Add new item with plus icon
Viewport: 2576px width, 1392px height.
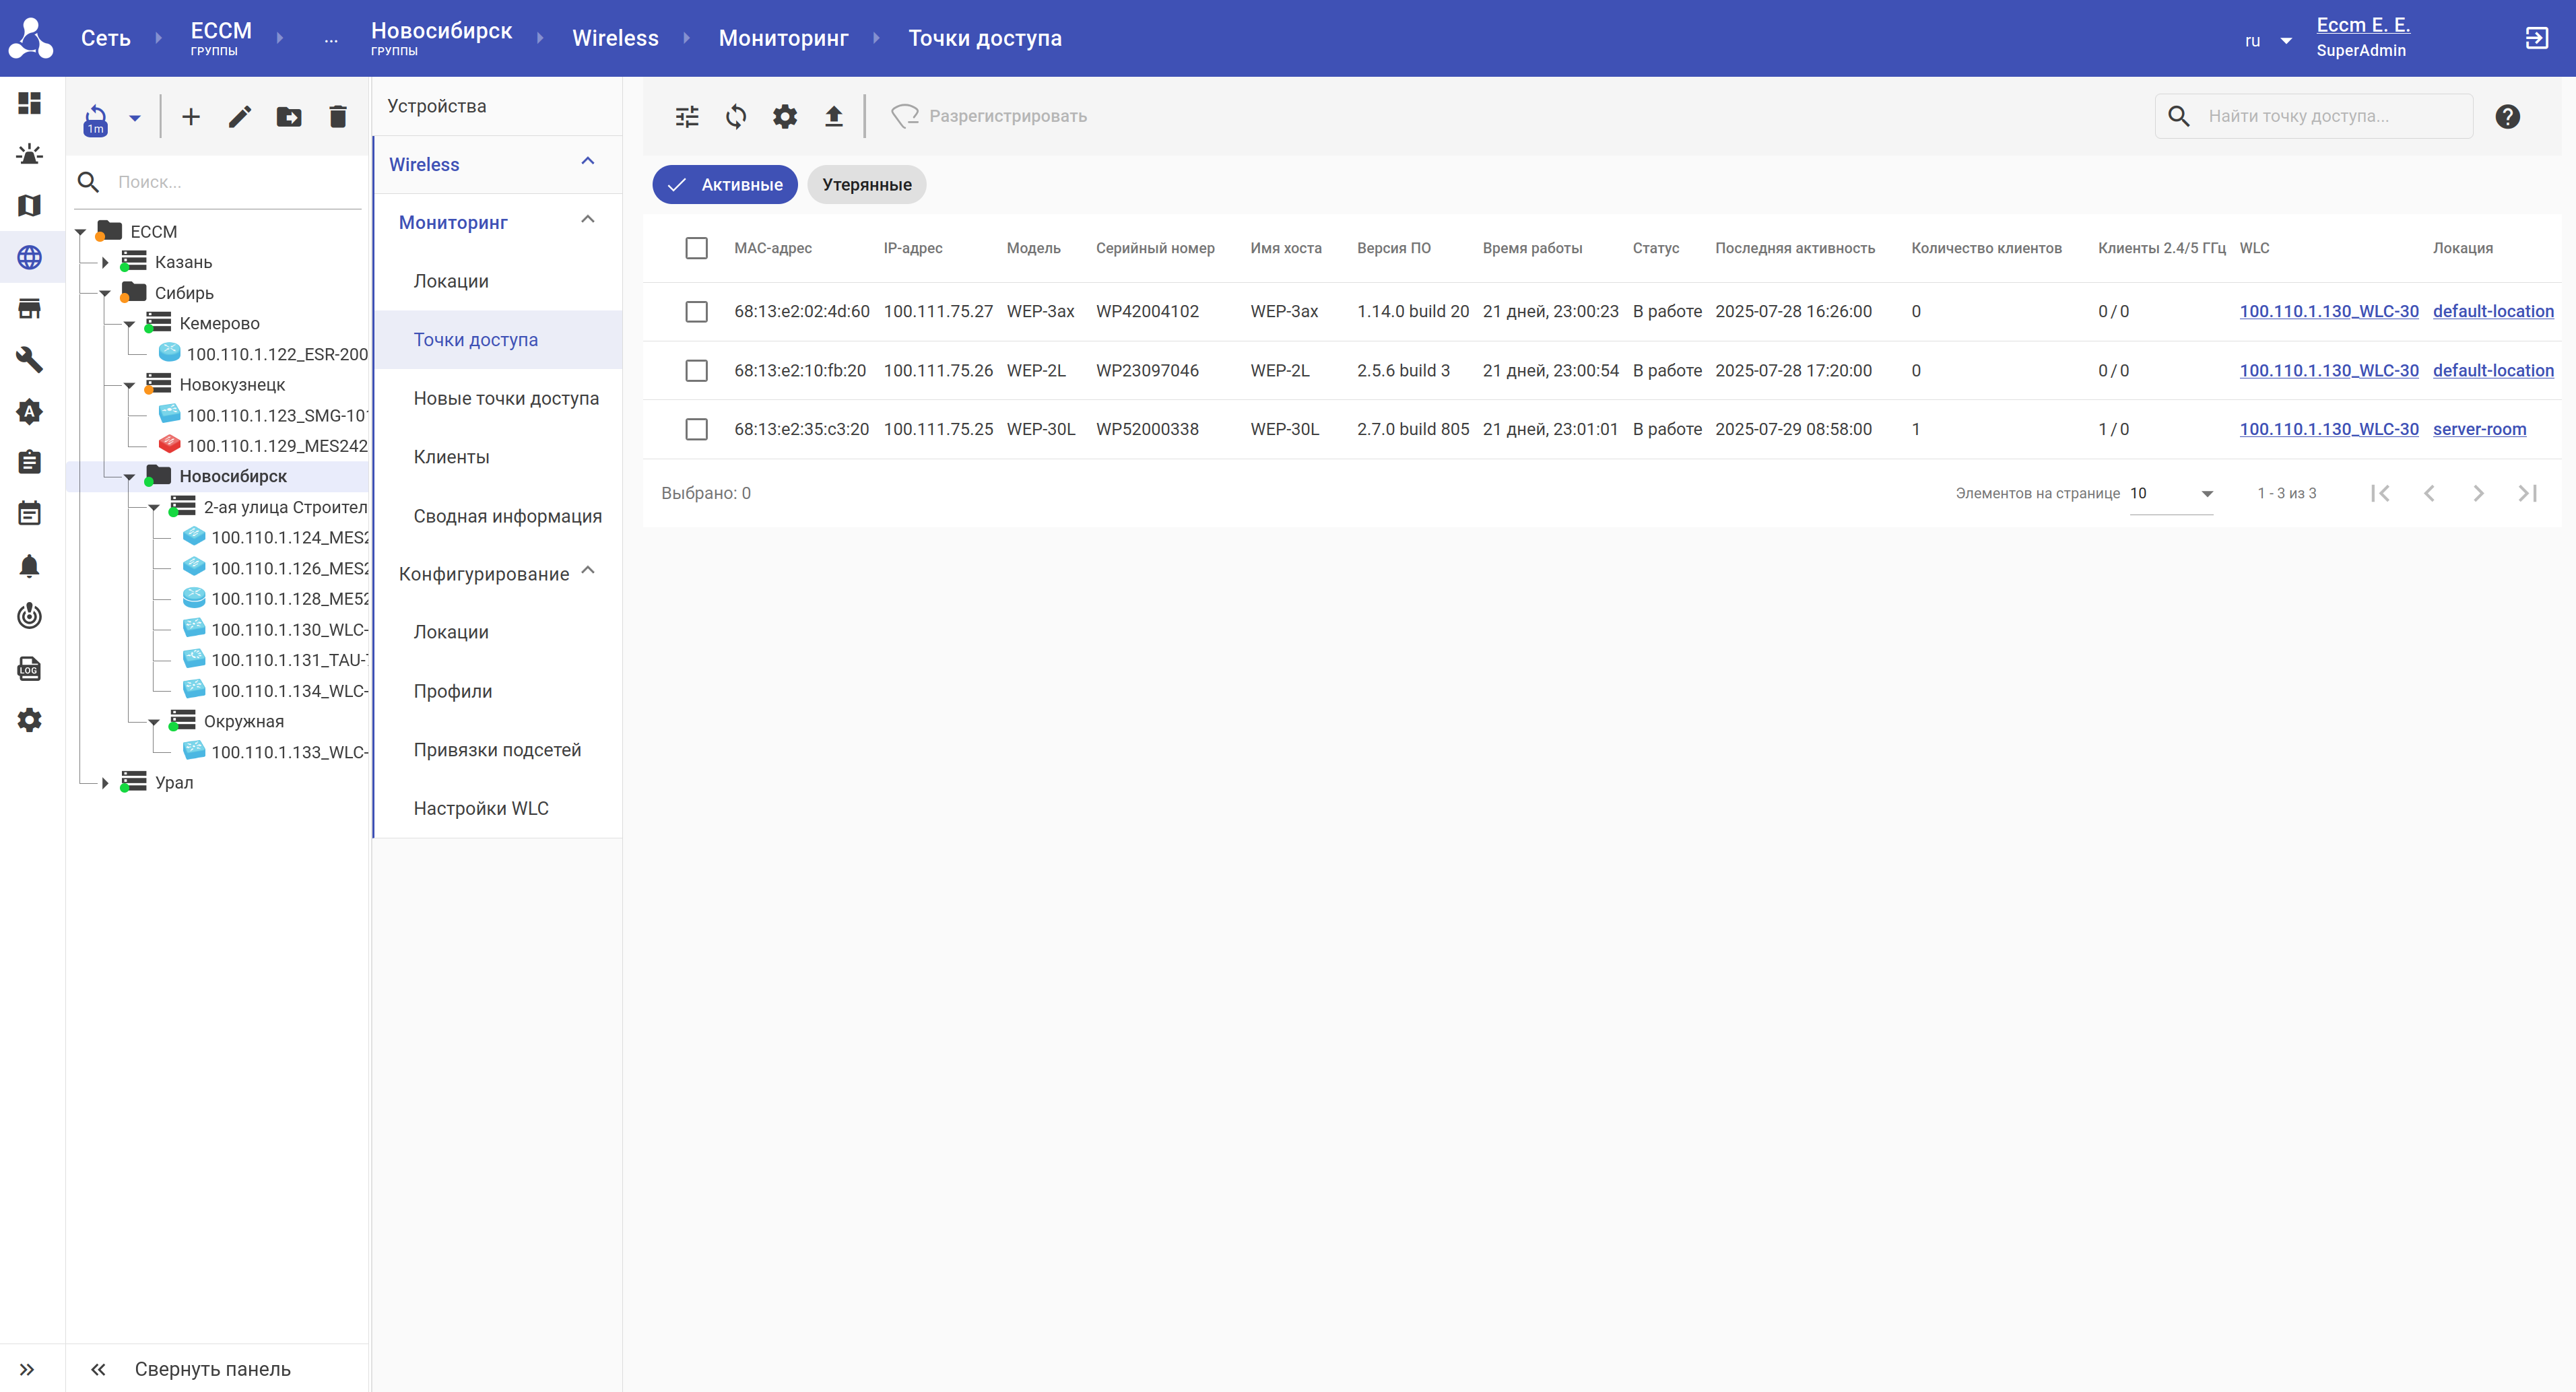pos(191,117)
